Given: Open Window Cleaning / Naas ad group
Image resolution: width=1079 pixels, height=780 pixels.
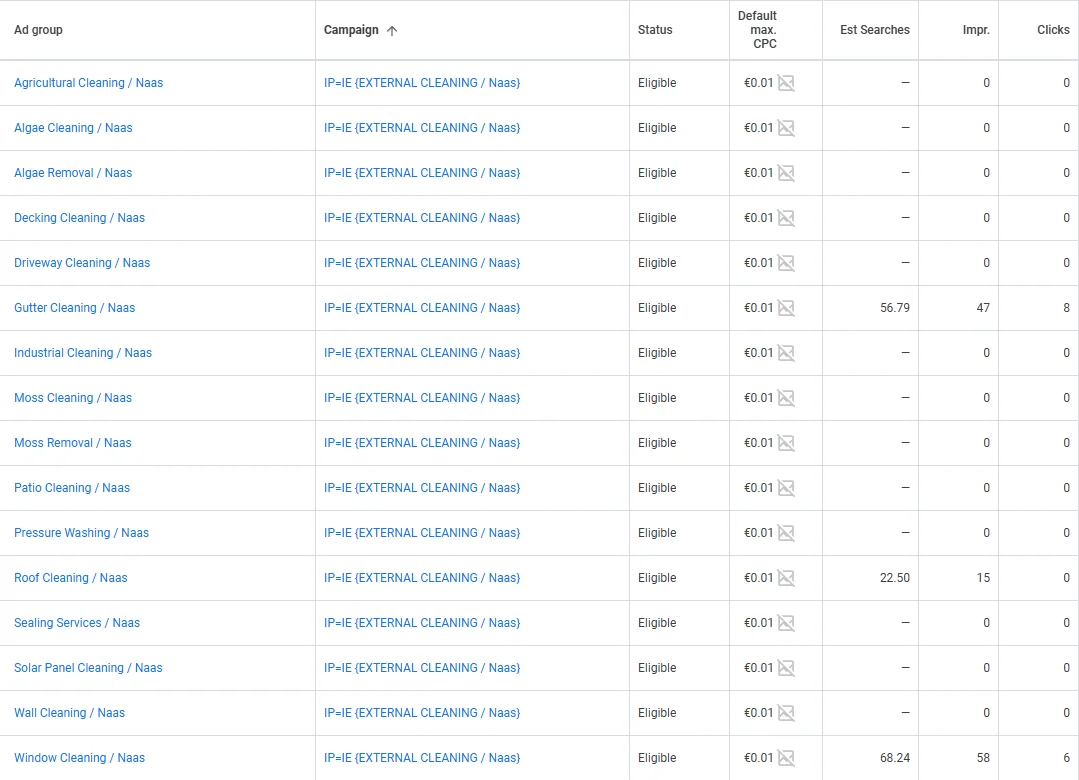Looking at the screenshot, I should coord(79,758).
